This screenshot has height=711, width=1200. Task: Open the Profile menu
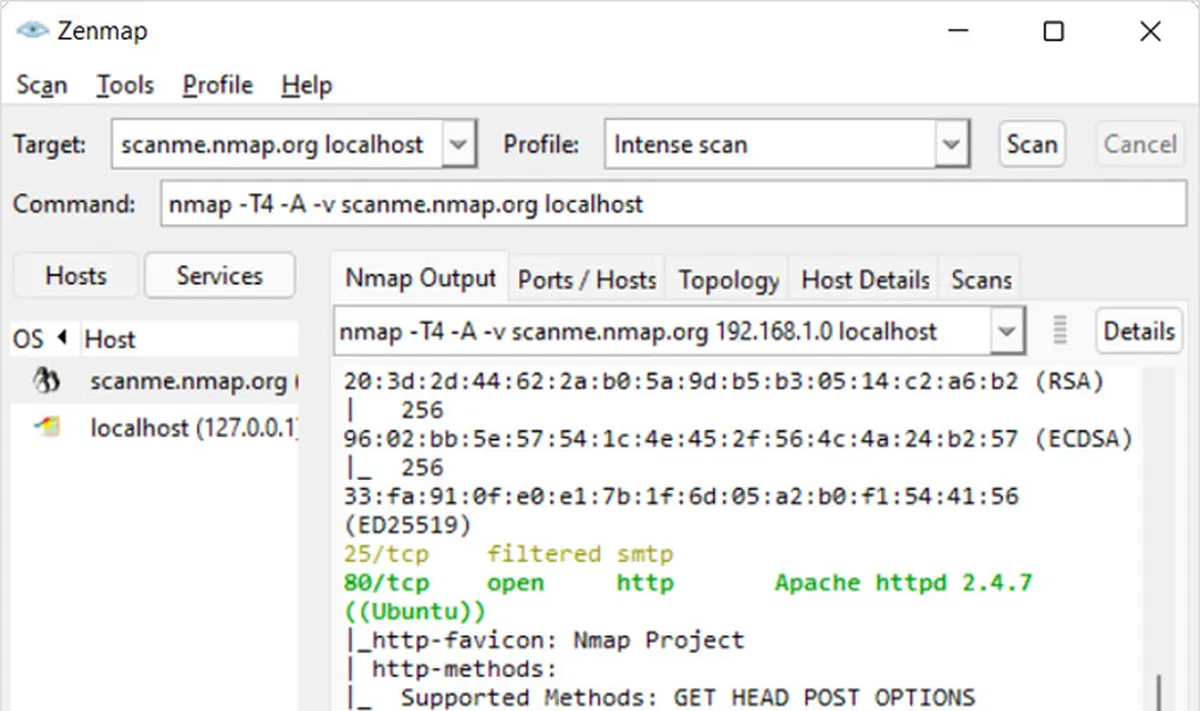click(x=217, y=86)
